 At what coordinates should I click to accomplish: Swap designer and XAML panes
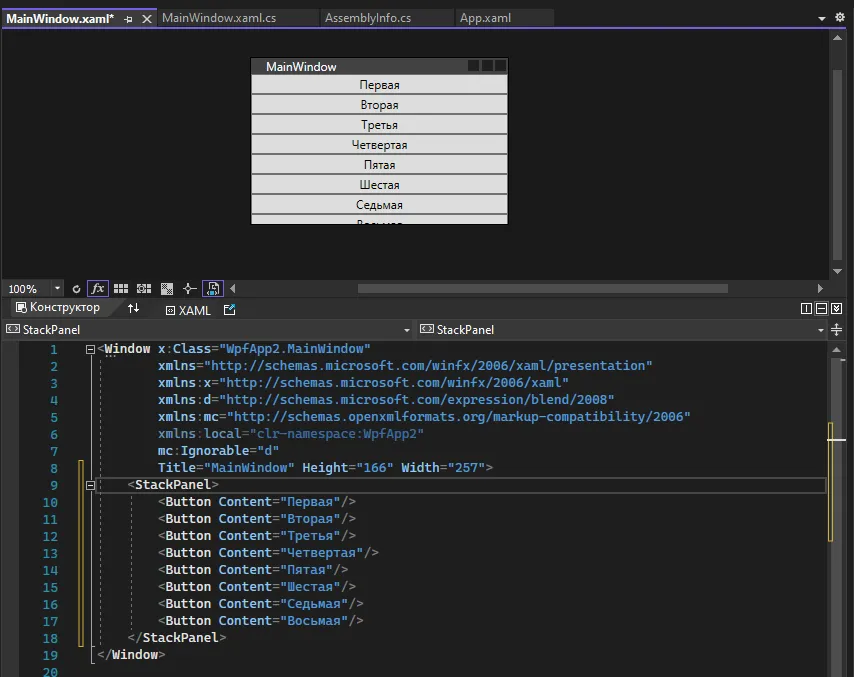click(133, 308)
